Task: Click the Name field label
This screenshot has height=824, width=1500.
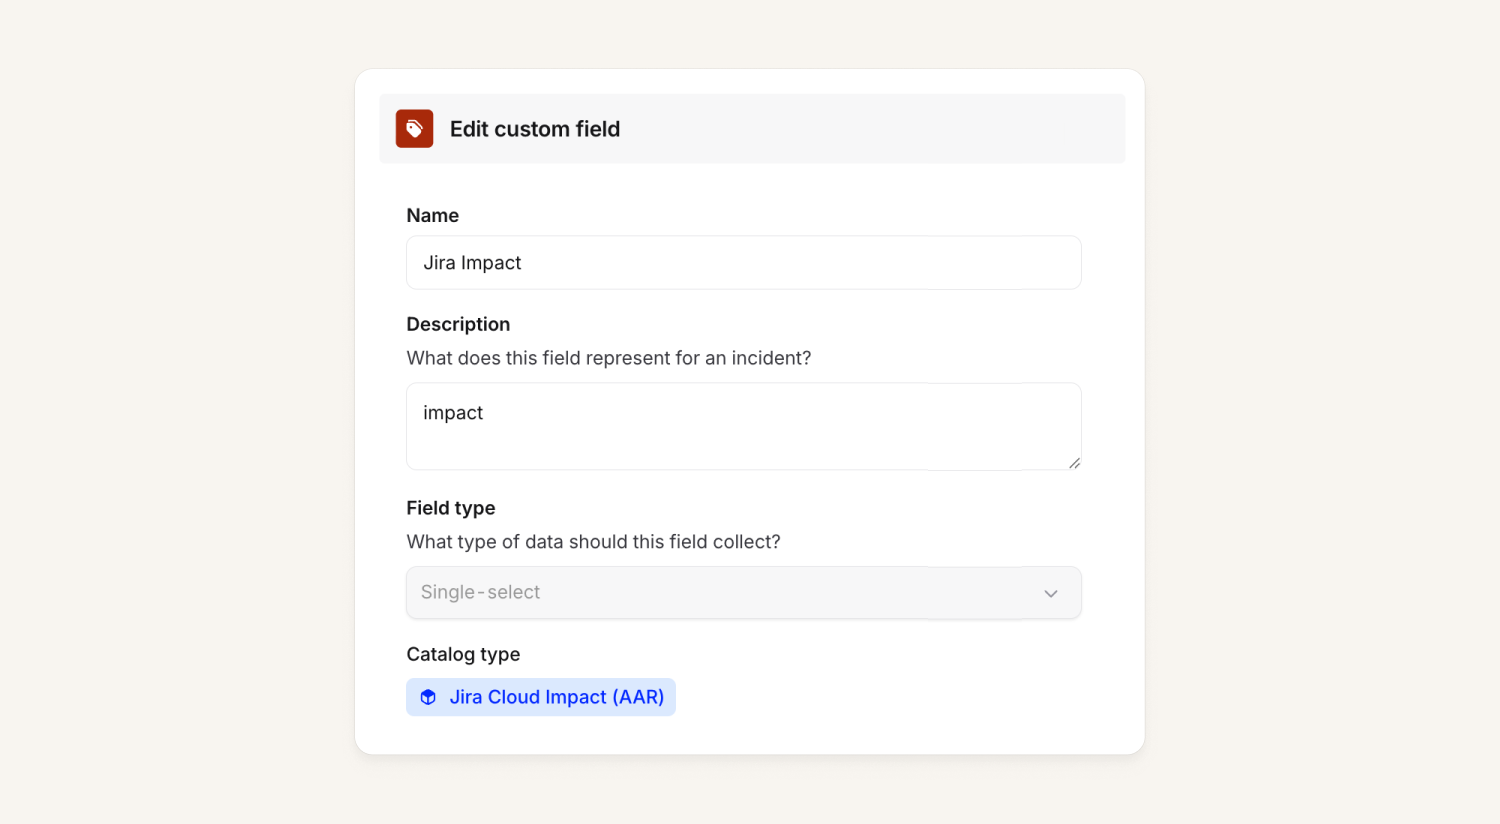Action: pyautogui.click(x=432, y=216)
